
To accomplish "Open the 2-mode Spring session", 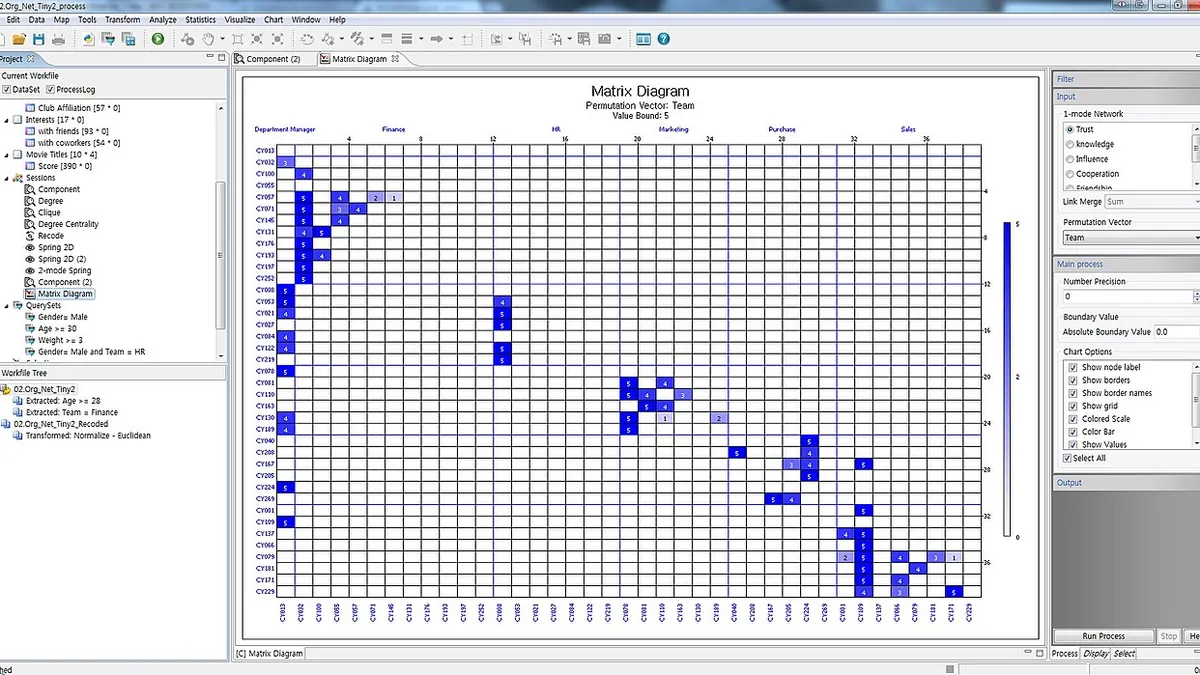I will click(58, 271).
